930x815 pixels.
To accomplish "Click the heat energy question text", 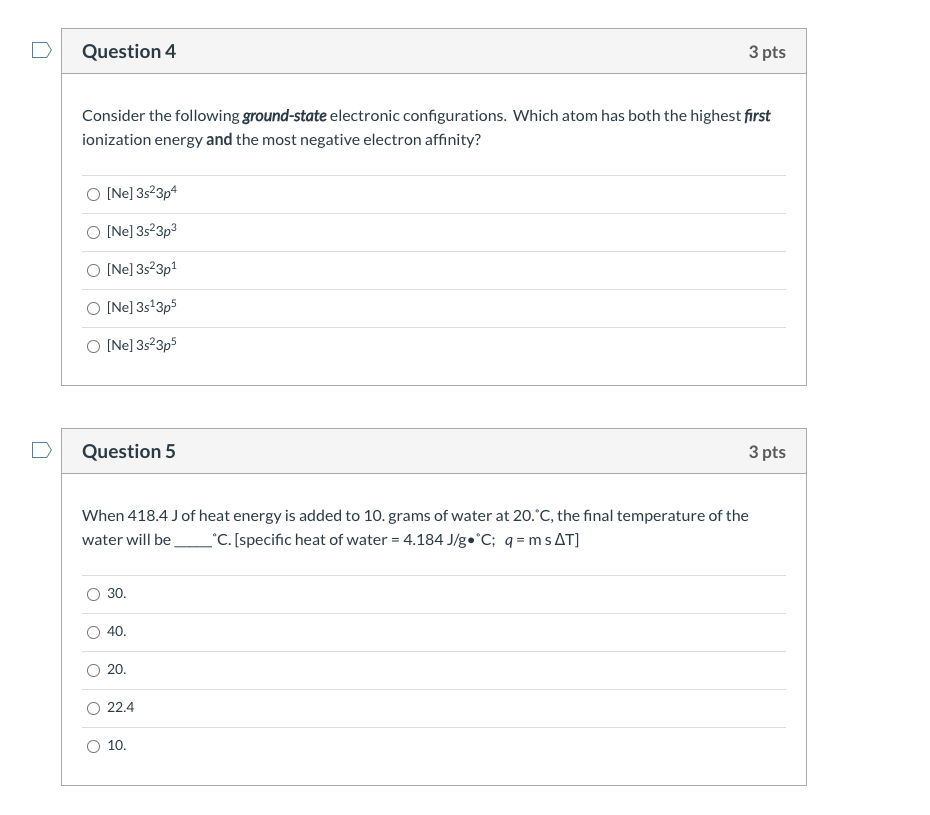I will coord(415,527).
